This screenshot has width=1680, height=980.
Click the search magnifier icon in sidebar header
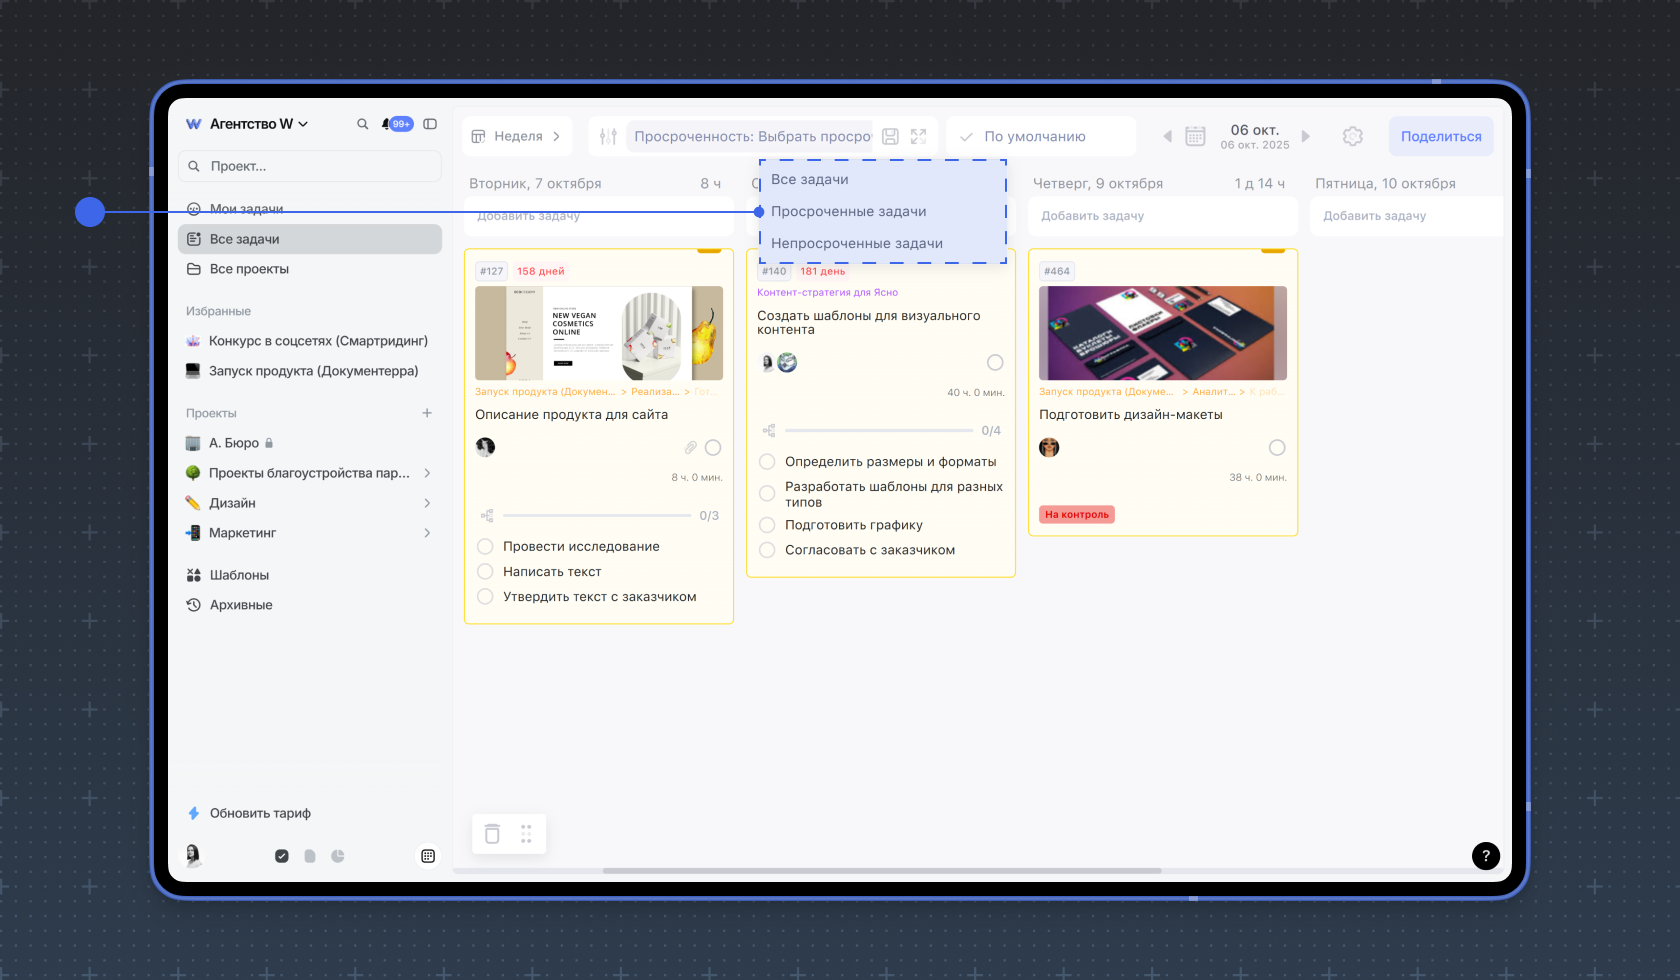(x=362, y=124)
